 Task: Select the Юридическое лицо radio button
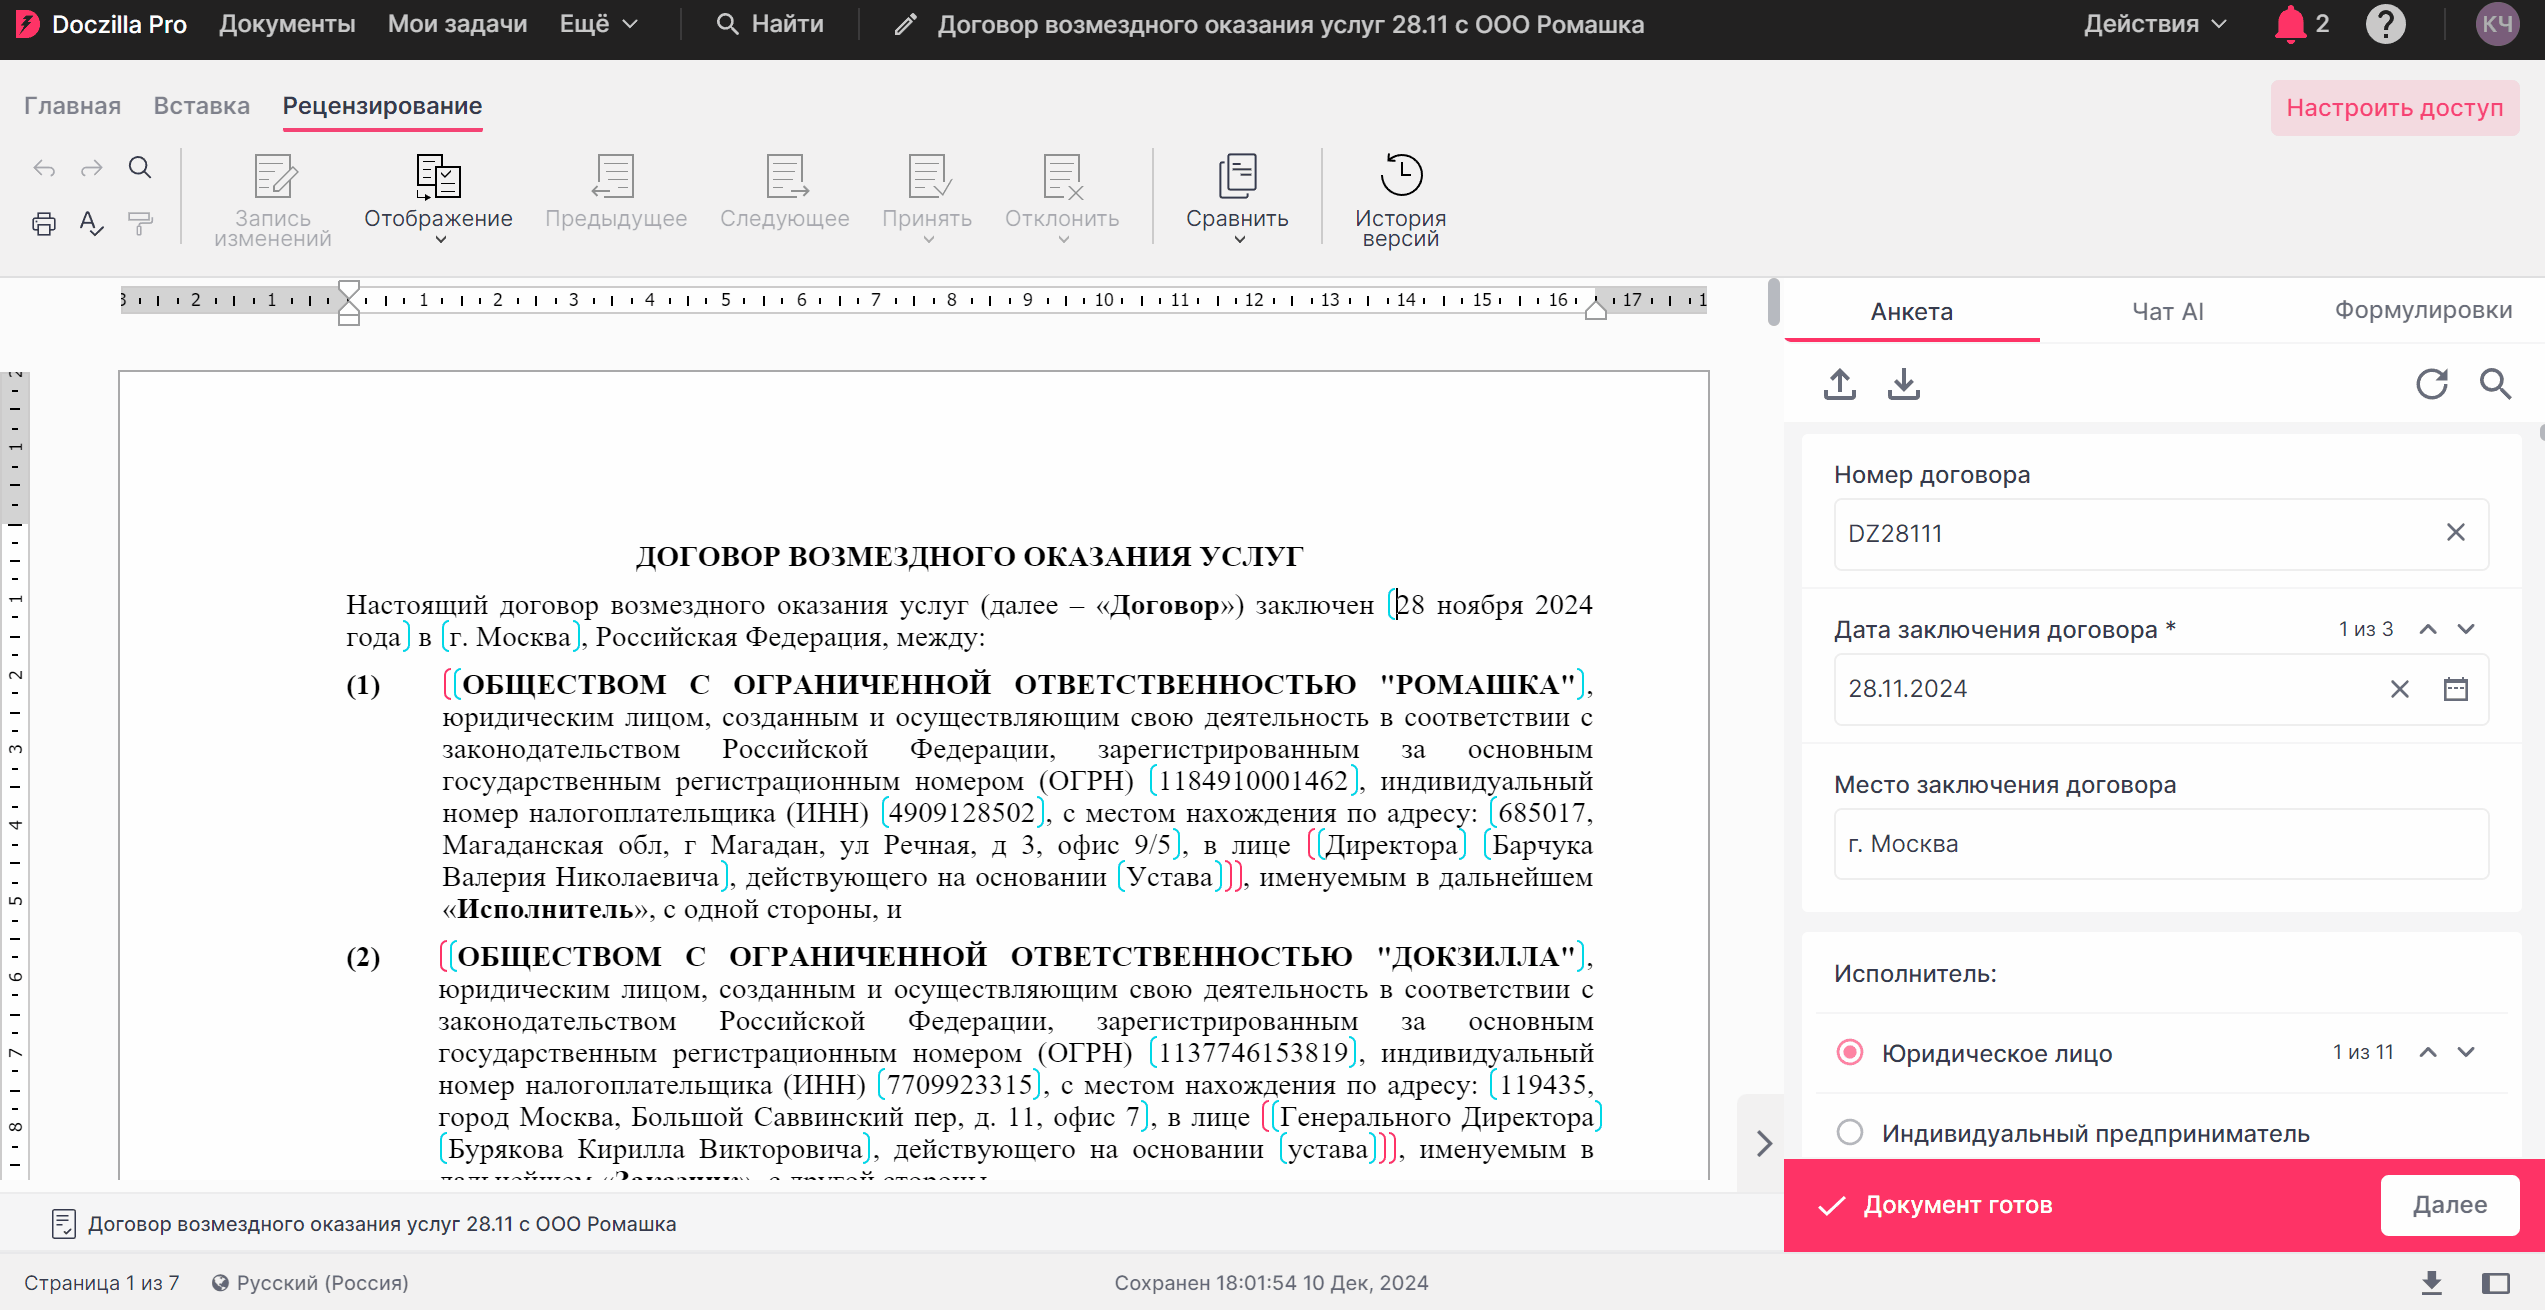pos(1850,1052)
